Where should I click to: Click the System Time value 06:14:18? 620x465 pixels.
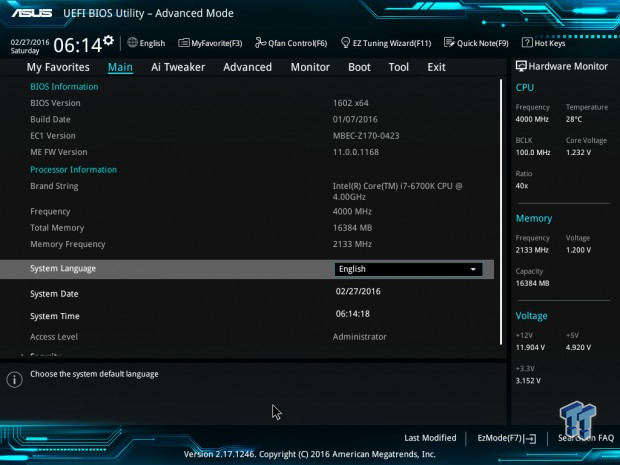pyautogui.click(x=353, y=314)
